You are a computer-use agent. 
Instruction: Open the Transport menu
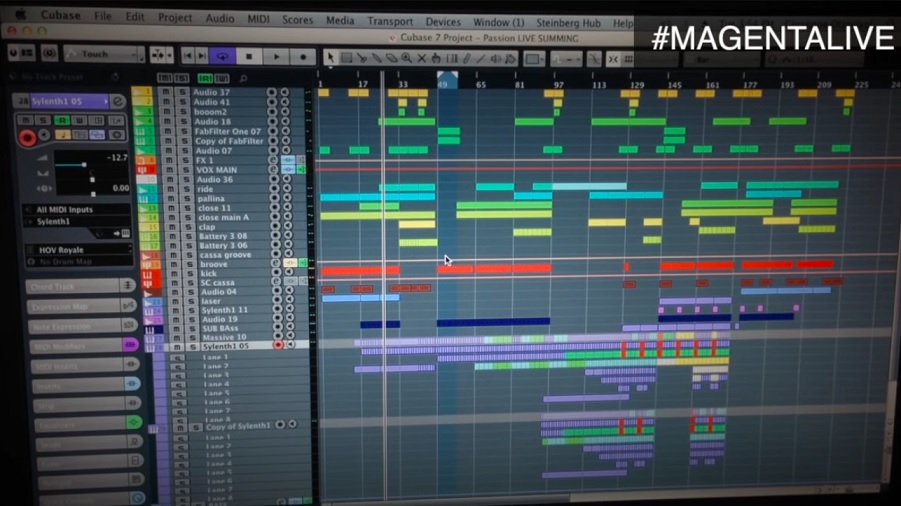tap(390, 21)
